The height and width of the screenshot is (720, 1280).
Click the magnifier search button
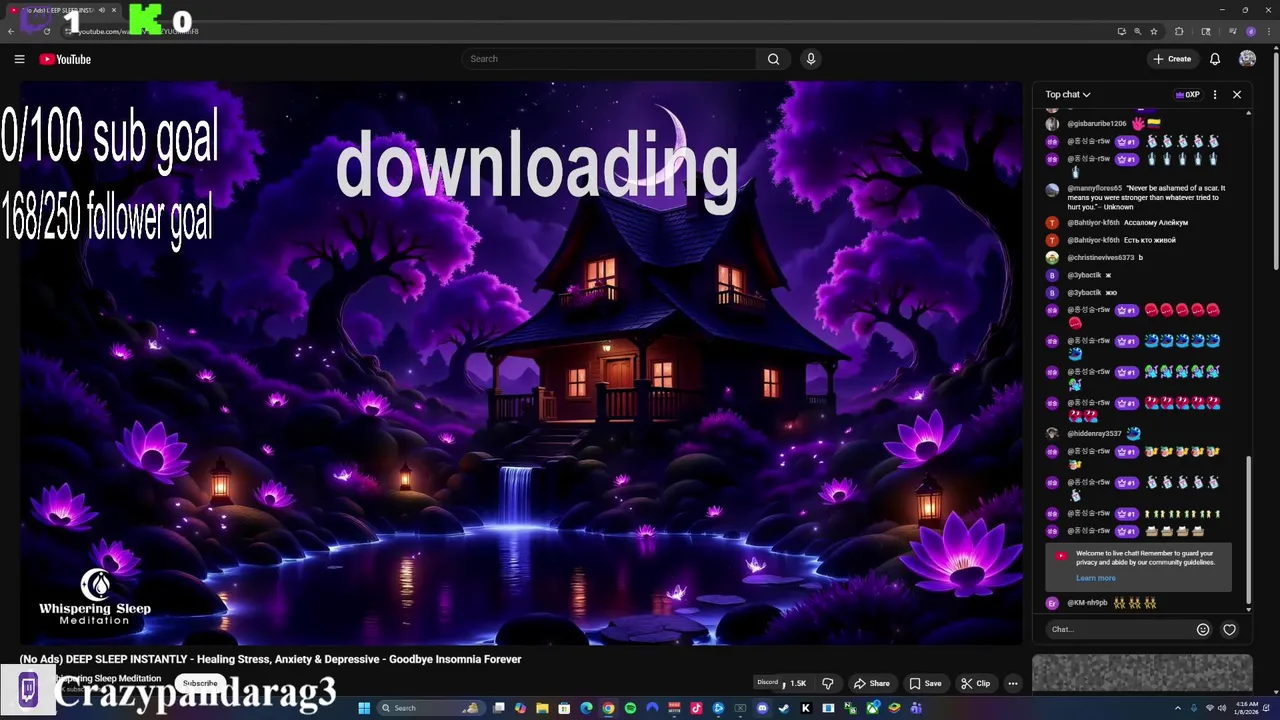pyautogui.click(x=773, y=59)
